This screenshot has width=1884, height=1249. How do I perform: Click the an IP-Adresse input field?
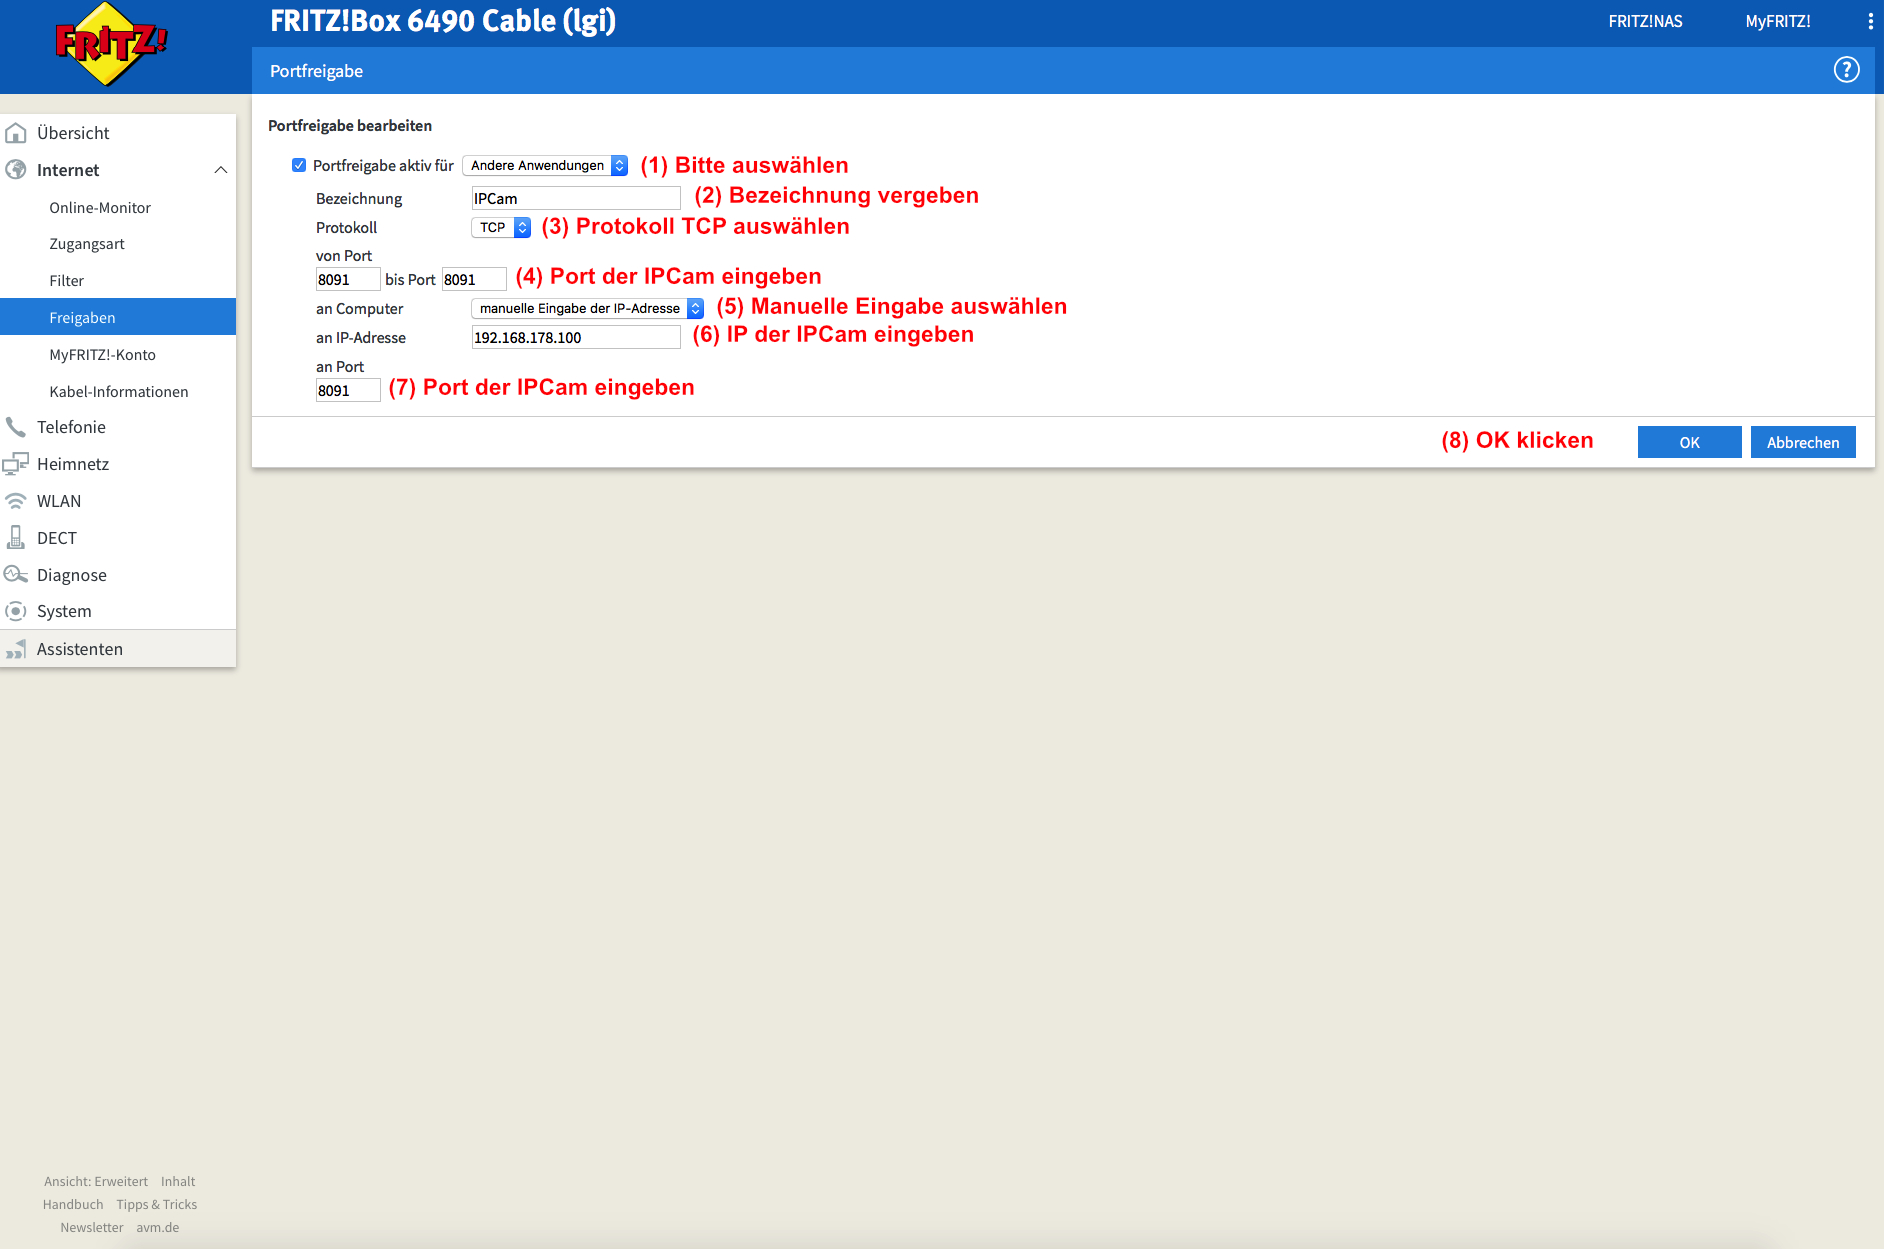[x=576, y=337]
